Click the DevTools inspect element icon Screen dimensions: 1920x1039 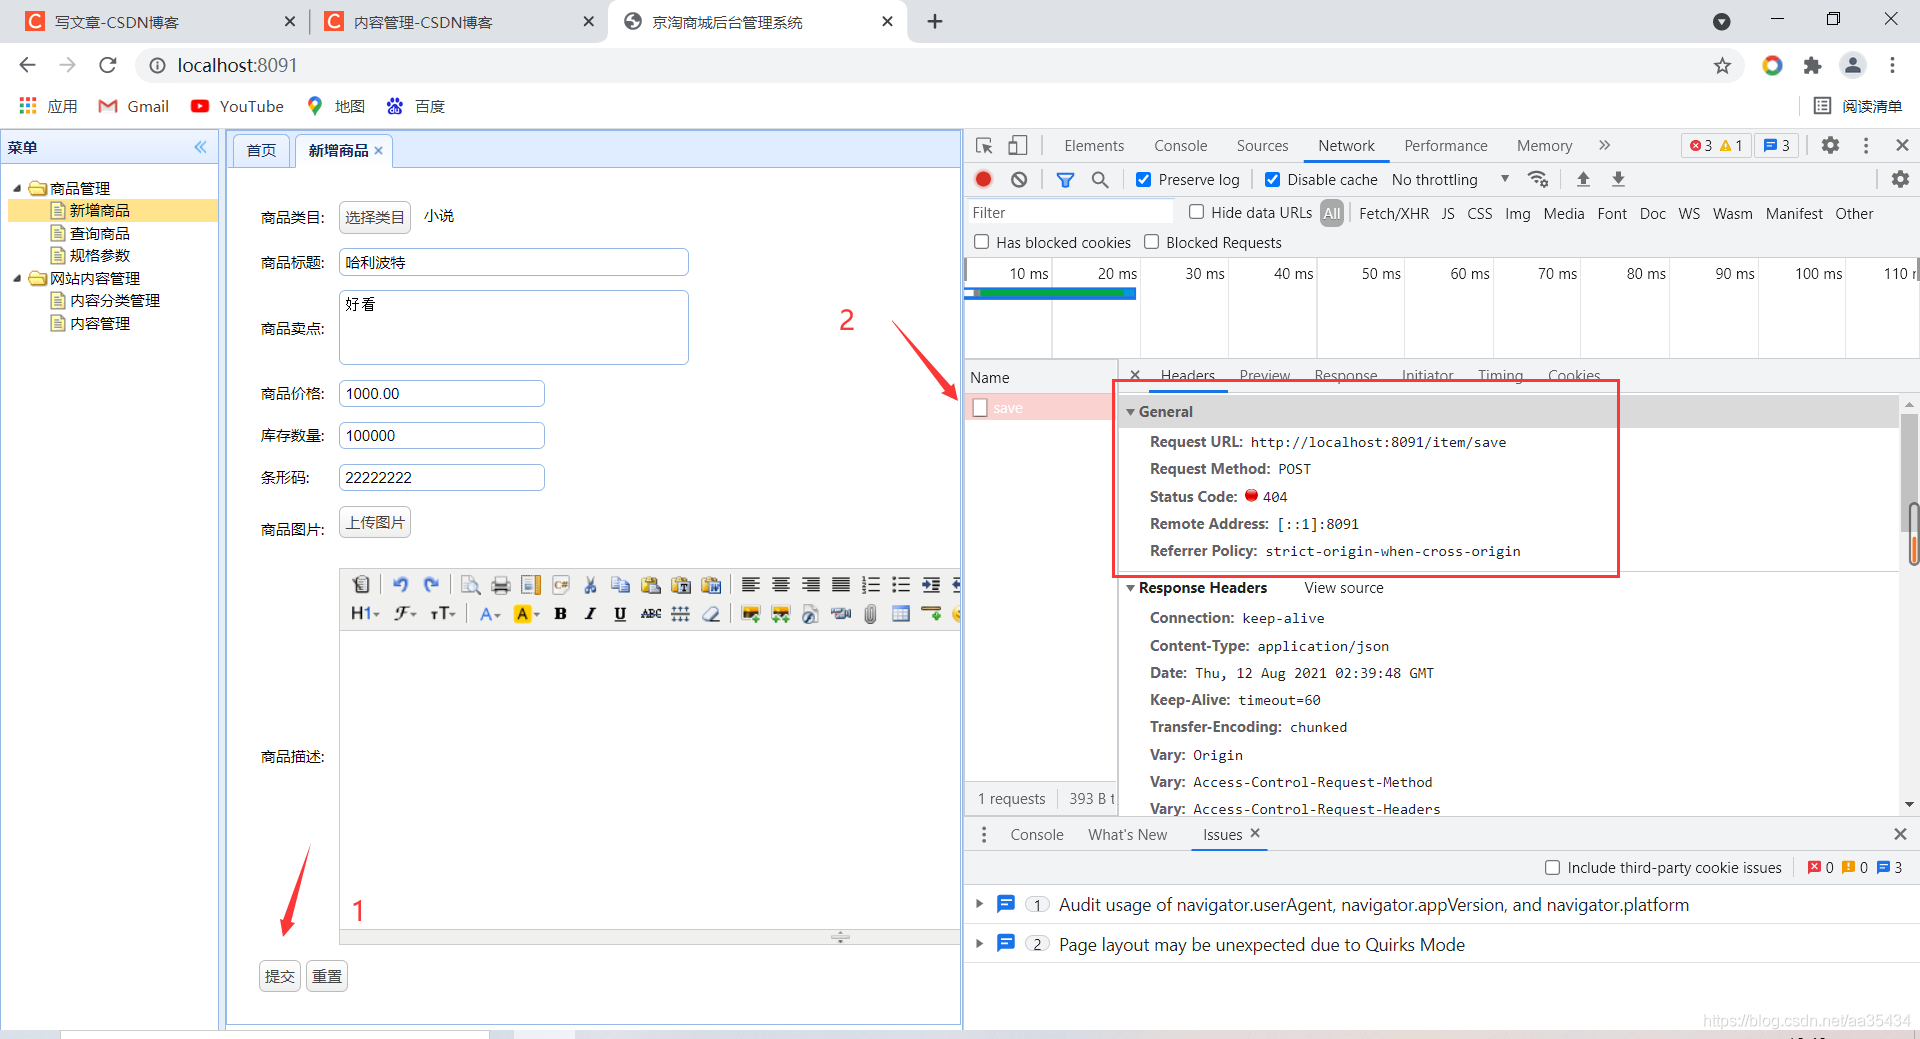tap(984, 146)
